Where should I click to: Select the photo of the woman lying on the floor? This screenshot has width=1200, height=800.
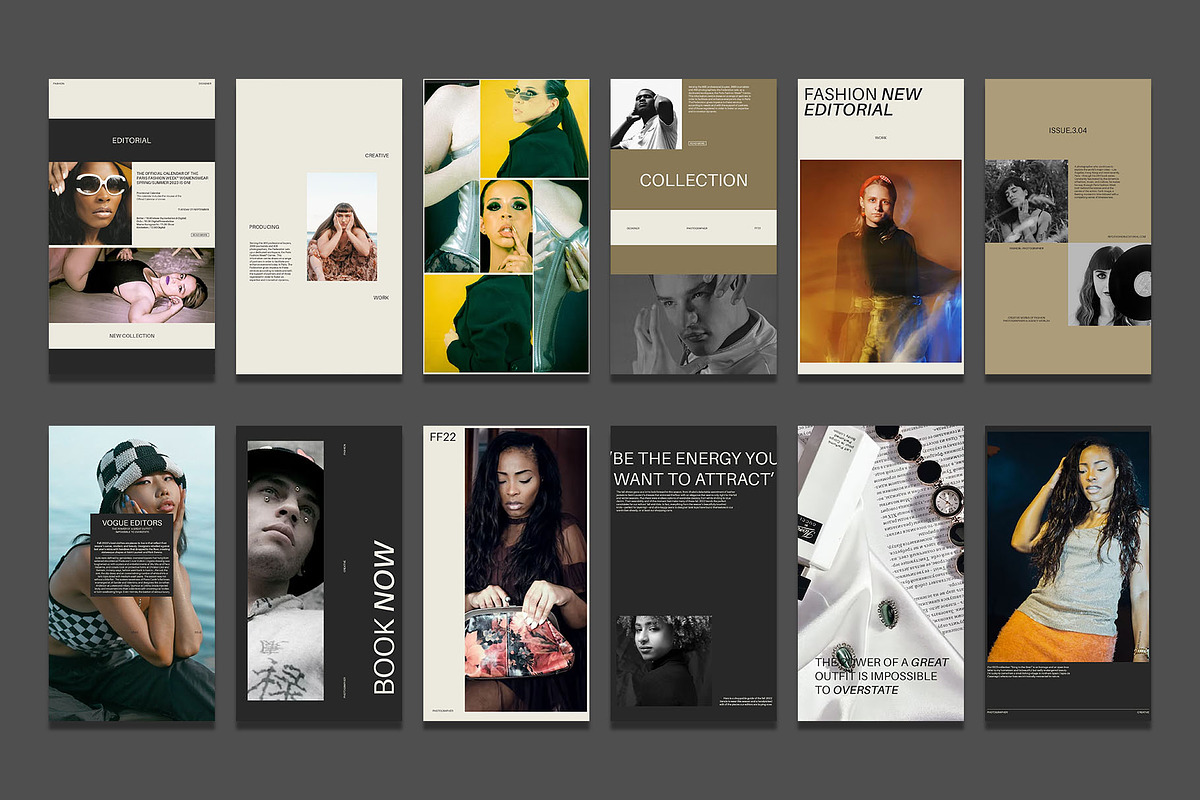point(132,286)
